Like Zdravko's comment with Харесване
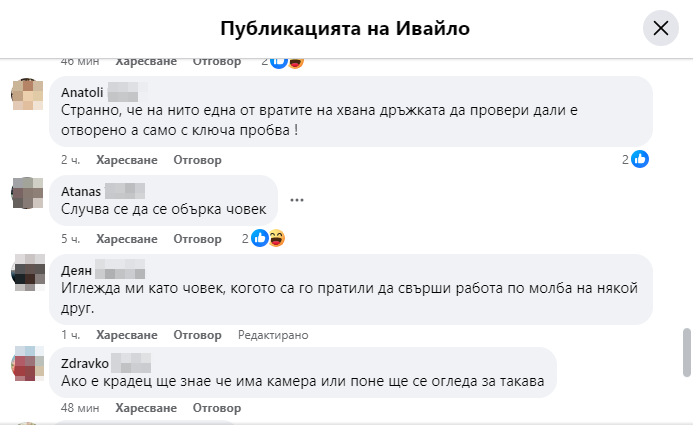 [146, 408]
